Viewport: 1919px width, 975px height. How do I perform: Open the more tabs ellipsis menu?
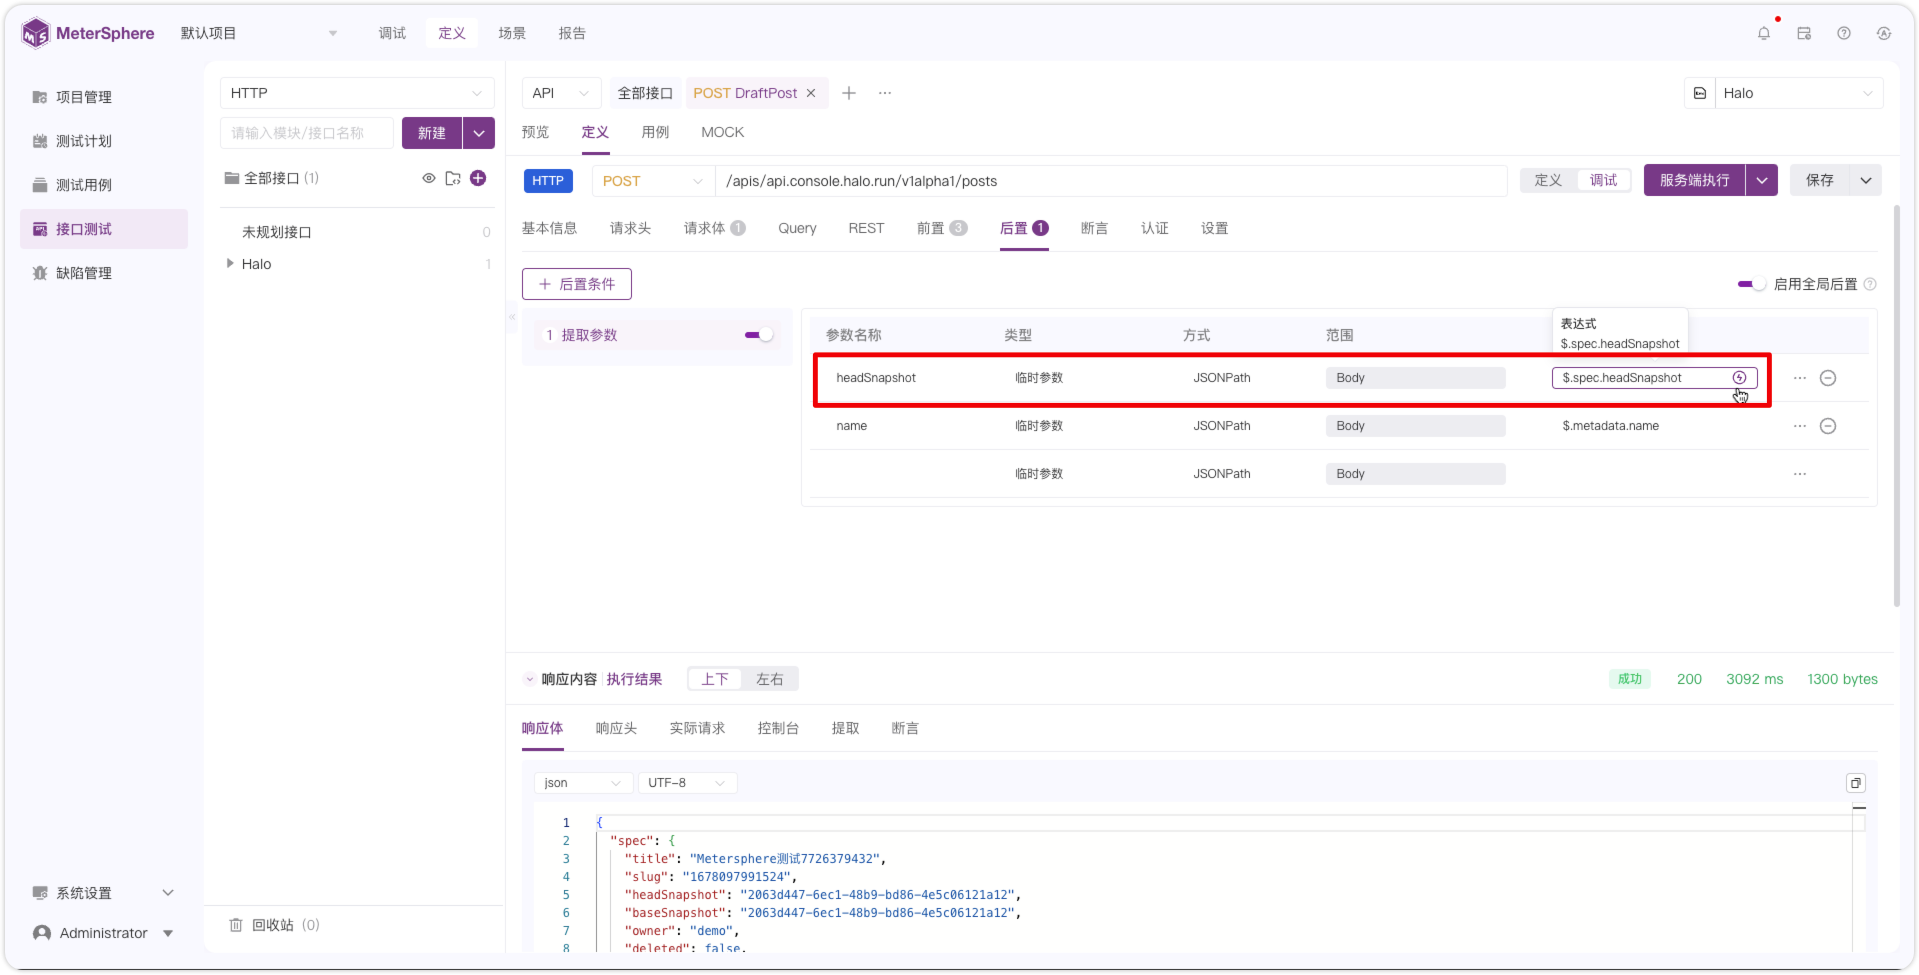[x=885, y=93]
